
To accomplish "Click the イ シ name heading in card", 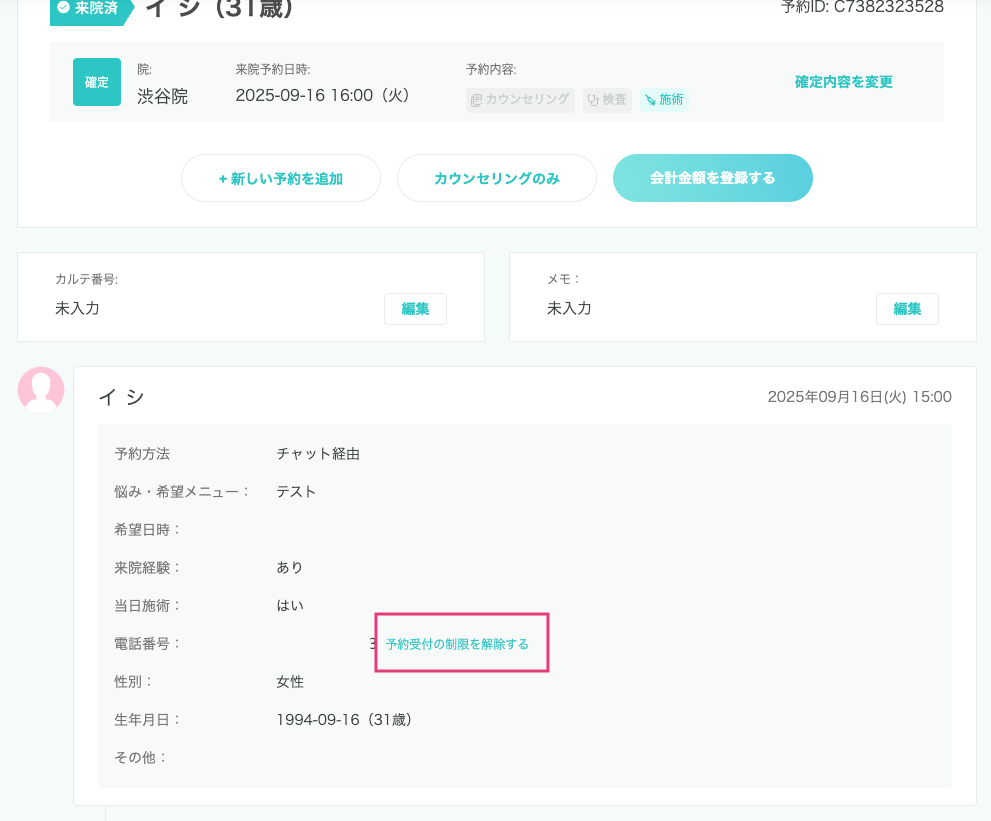I will [121, 397].
